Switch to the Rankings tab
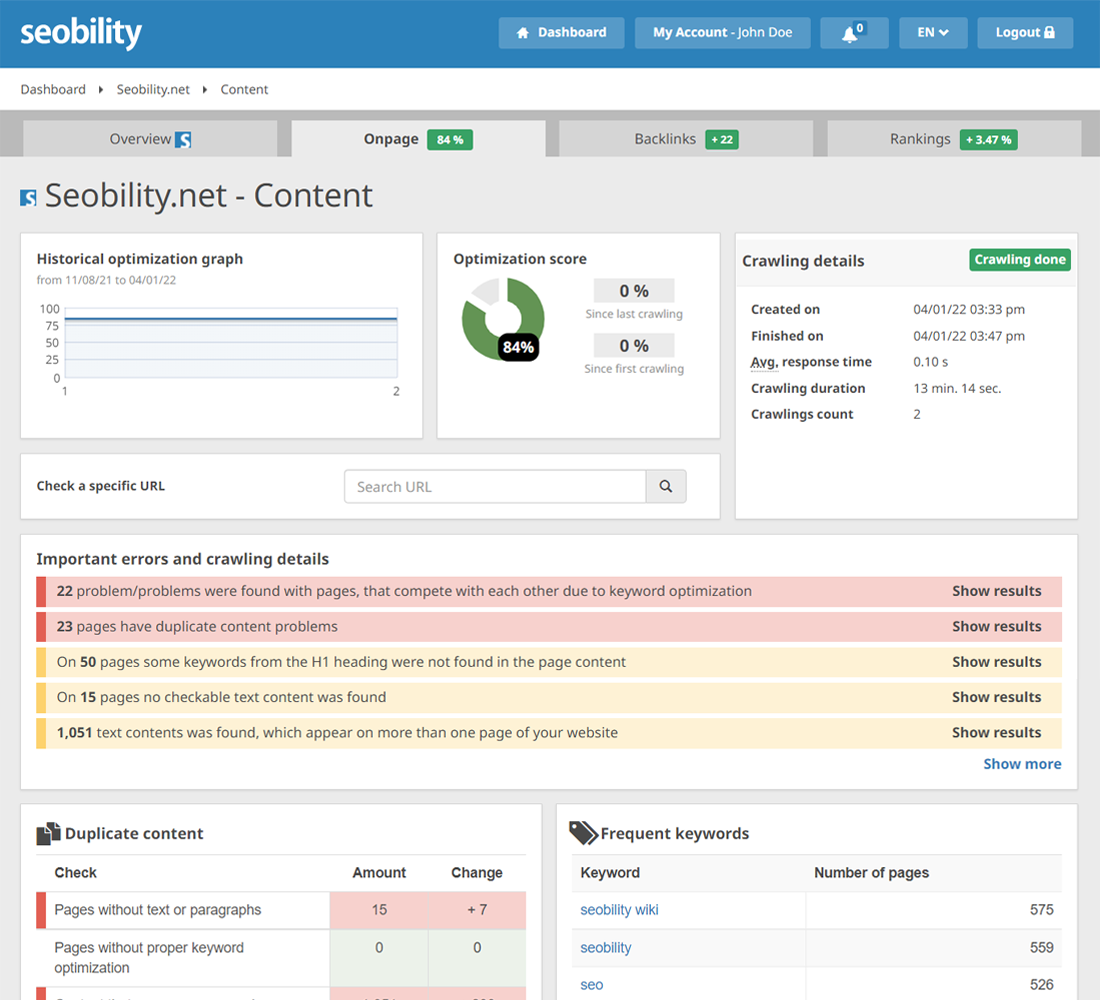Screen dimensions: 1100x1000 (953, 139)
